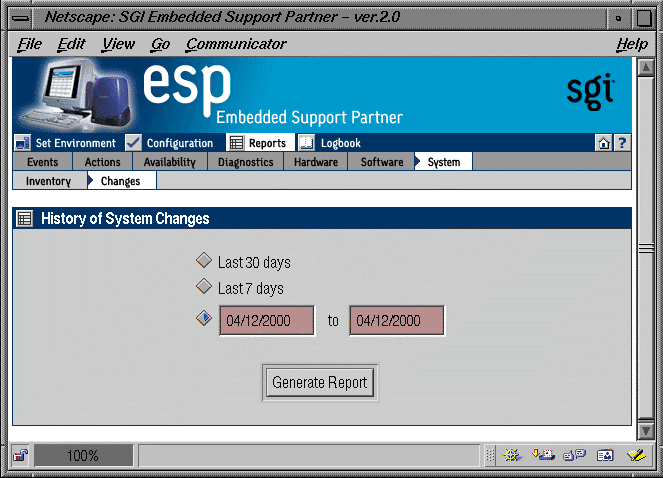Click the 100% progress indicator
Screen dimensions: 663x478
(83, 456)
